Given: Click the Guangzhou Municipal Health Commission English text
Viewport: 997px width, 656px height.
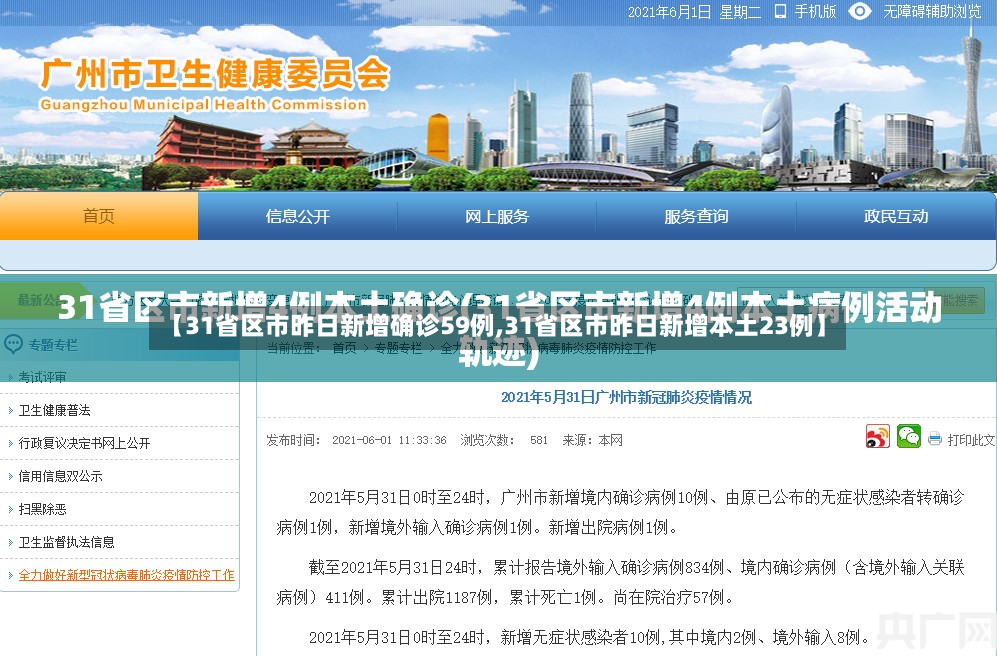Looking at the screenshot, I should click(203, 105).
